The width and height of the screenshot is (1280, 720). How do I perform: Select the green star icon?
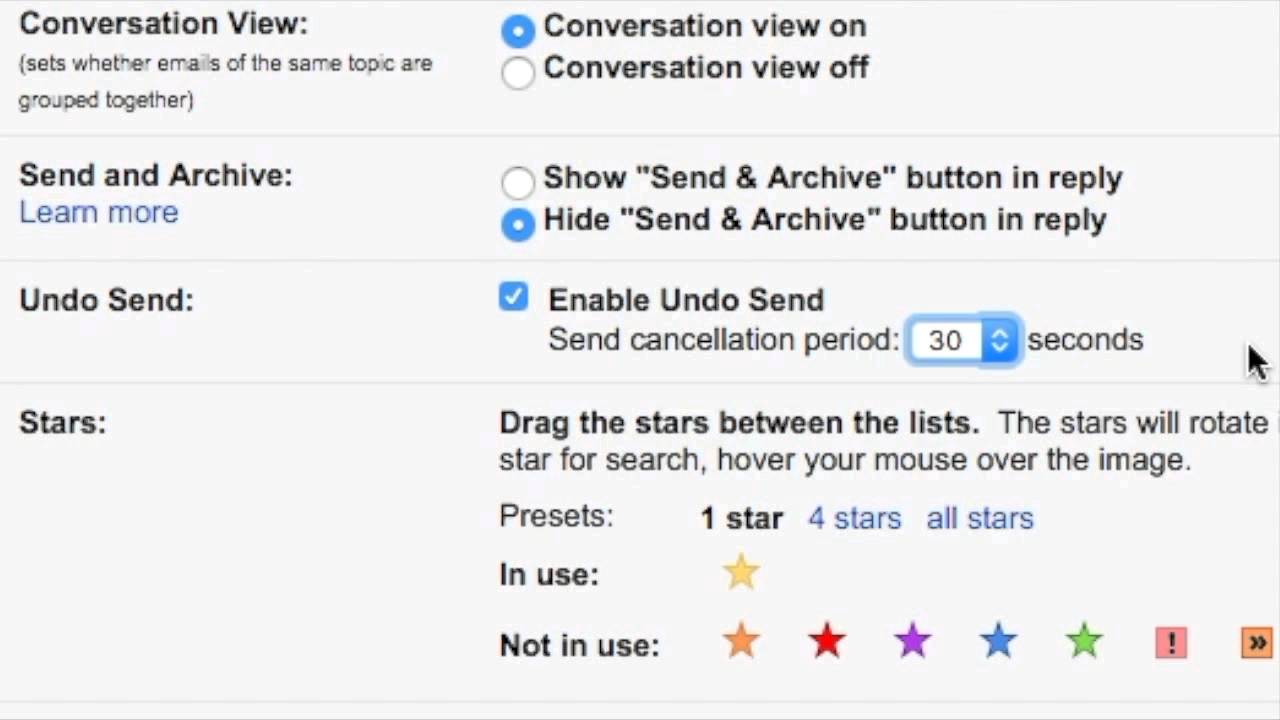click(1084, 642)
